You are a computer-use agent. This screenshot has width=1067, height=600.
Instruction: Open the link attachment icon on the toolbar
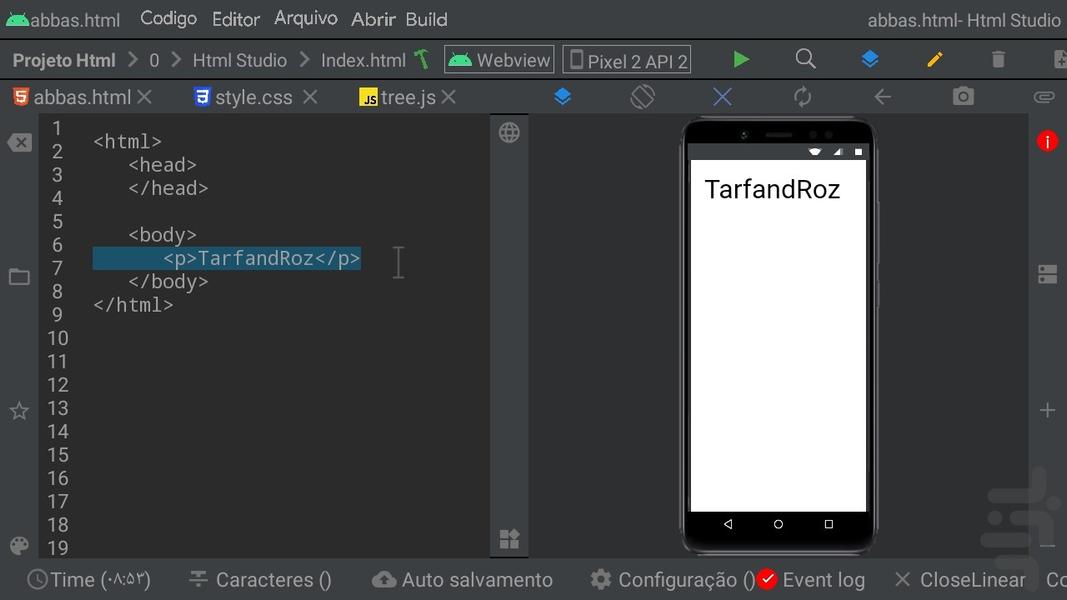[1044, 96]
